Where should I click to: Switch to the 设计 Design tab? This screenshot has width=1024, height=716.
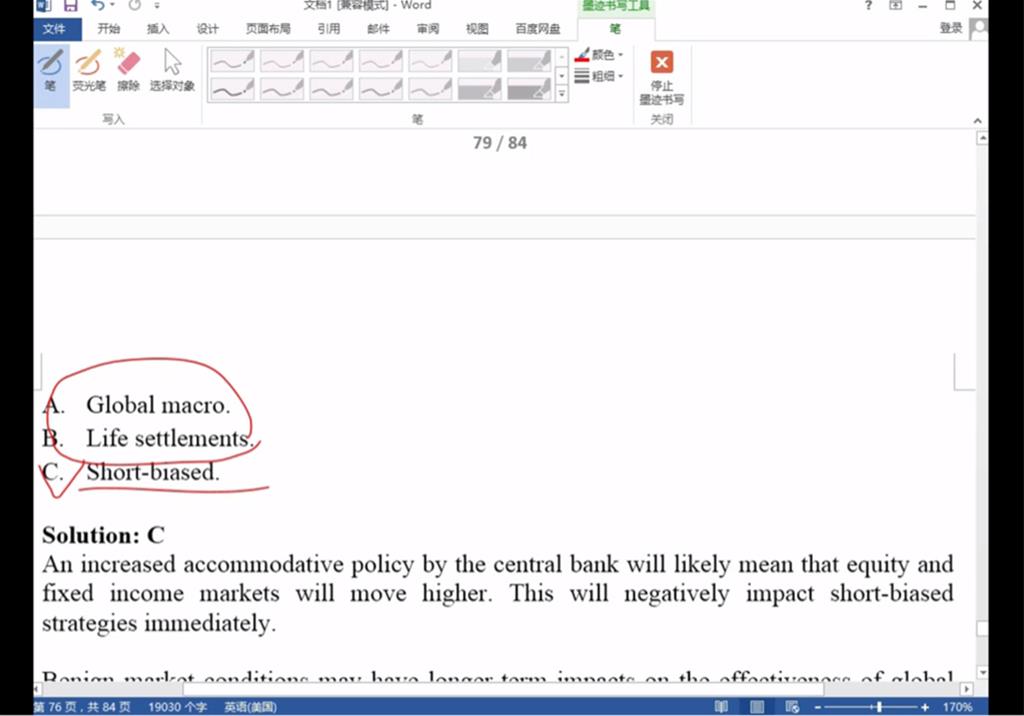(208, 29)
